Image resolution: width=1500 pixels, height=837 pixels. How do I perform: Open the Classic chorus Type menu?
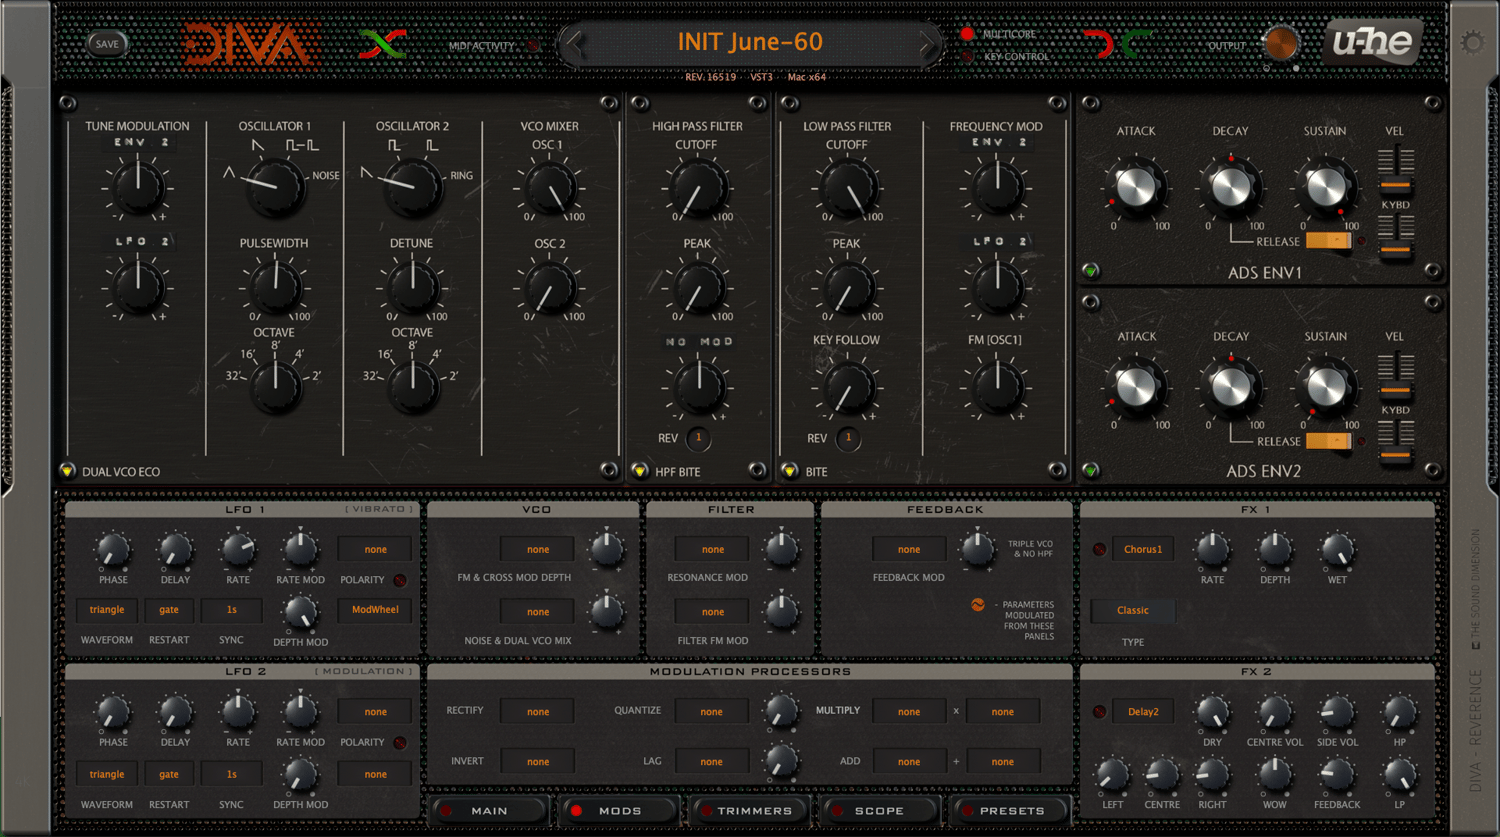pos(1133,610)
